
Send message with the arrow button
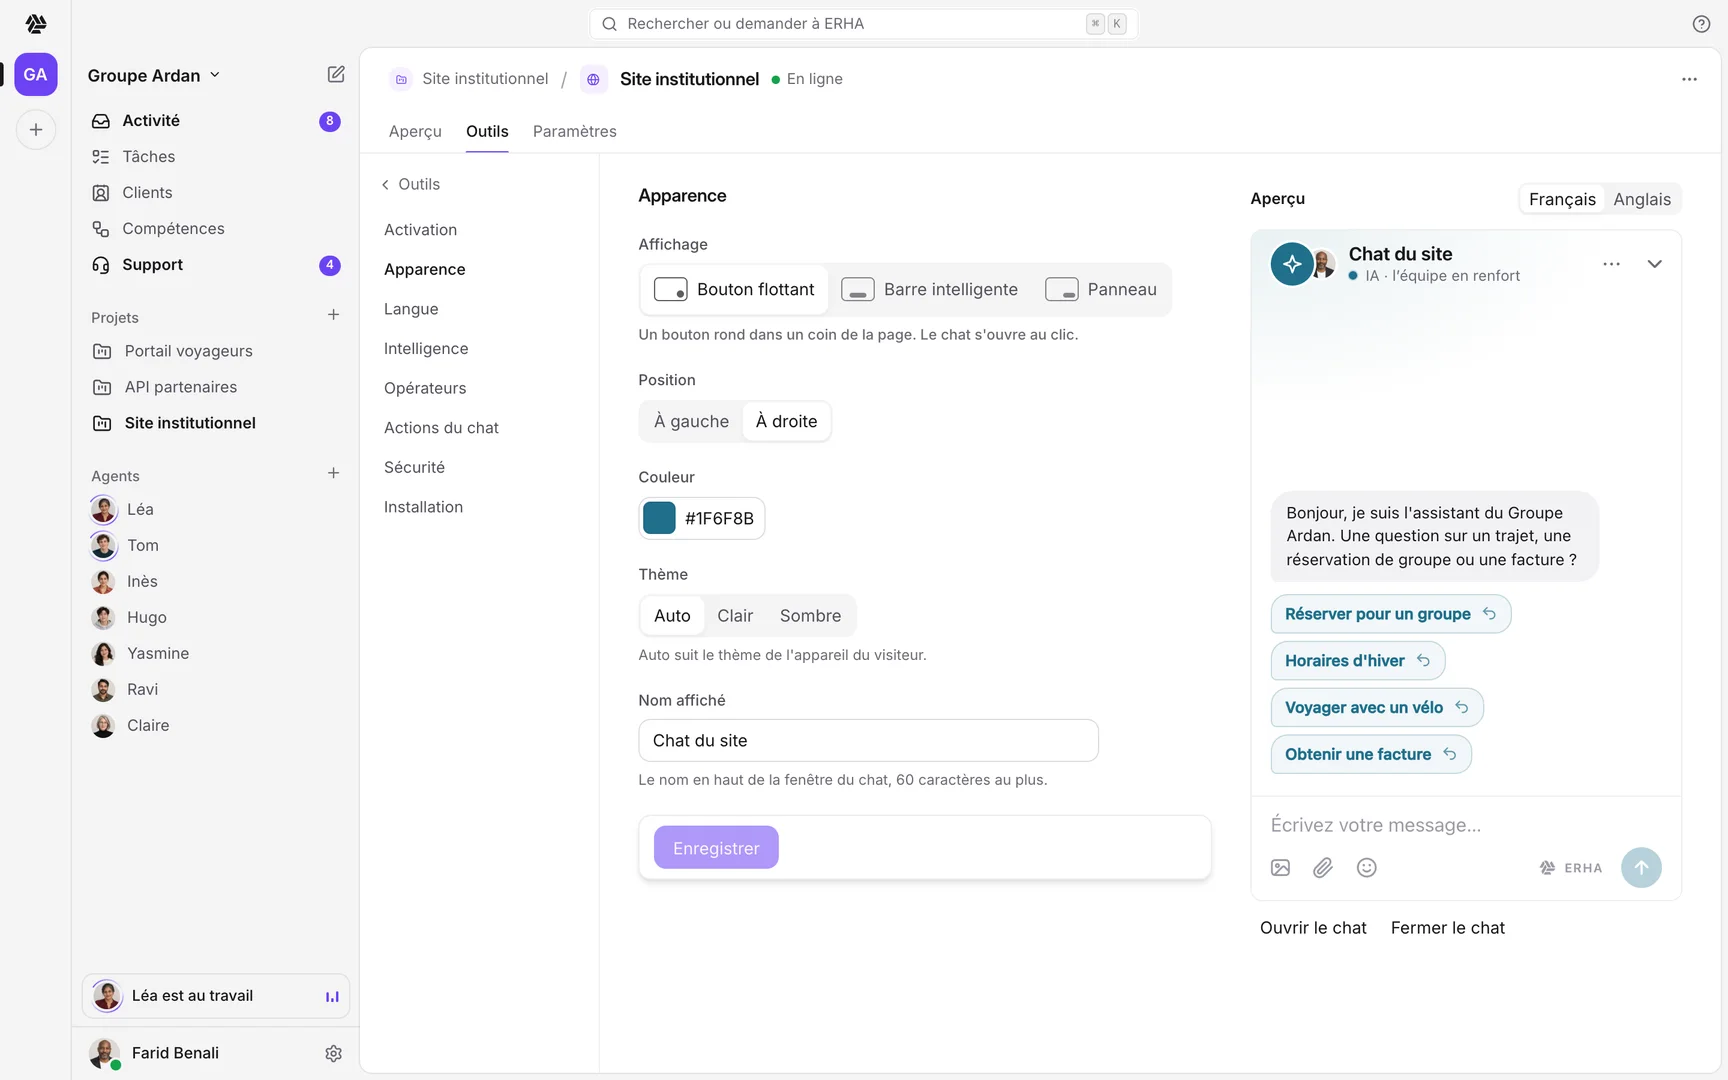pos(1641,868)
